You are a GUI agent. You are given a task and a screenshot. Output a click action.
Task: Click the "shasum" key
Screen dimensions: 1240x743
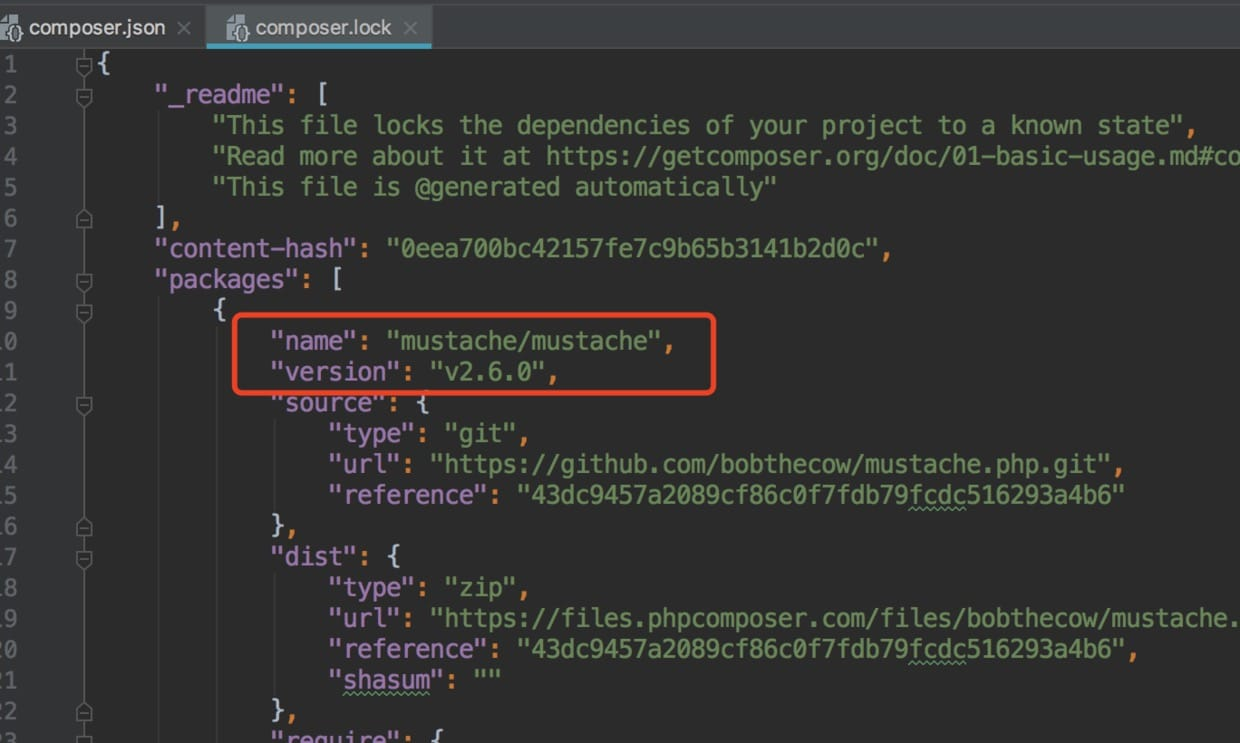386,680
